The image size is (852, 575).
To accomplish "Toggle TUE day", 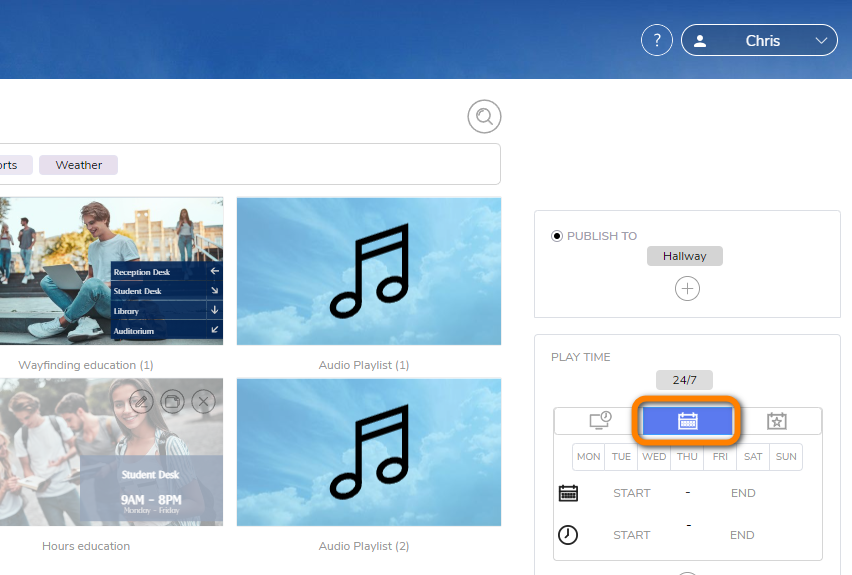I will (x=621, y=457).
